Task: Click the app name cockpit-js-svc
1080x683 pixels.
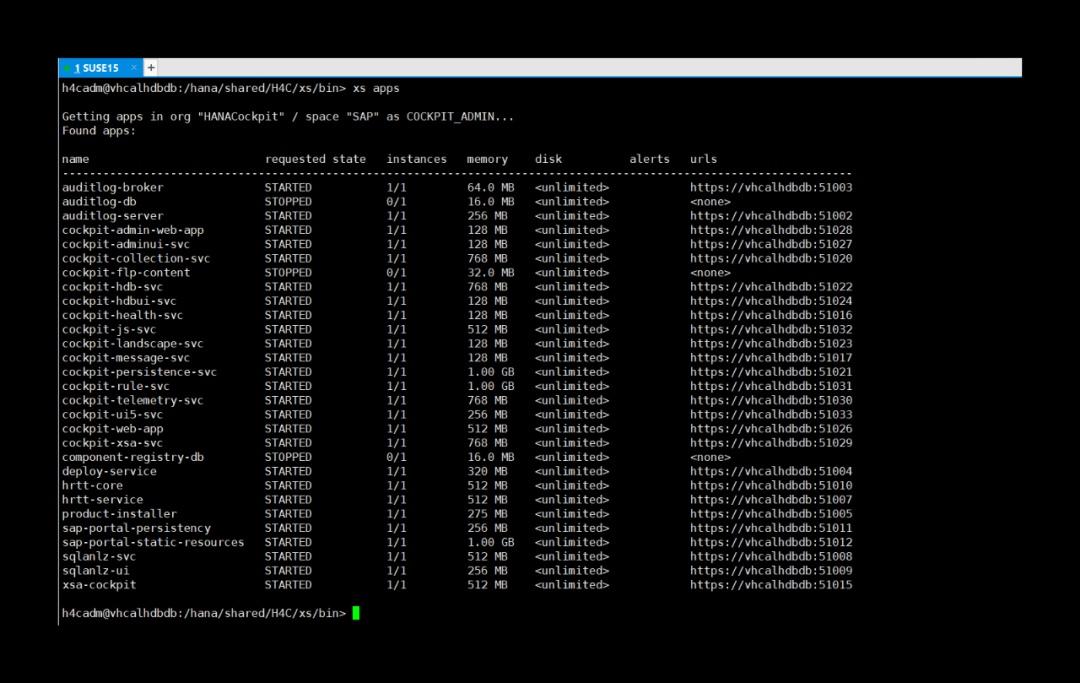Action: 109,329
